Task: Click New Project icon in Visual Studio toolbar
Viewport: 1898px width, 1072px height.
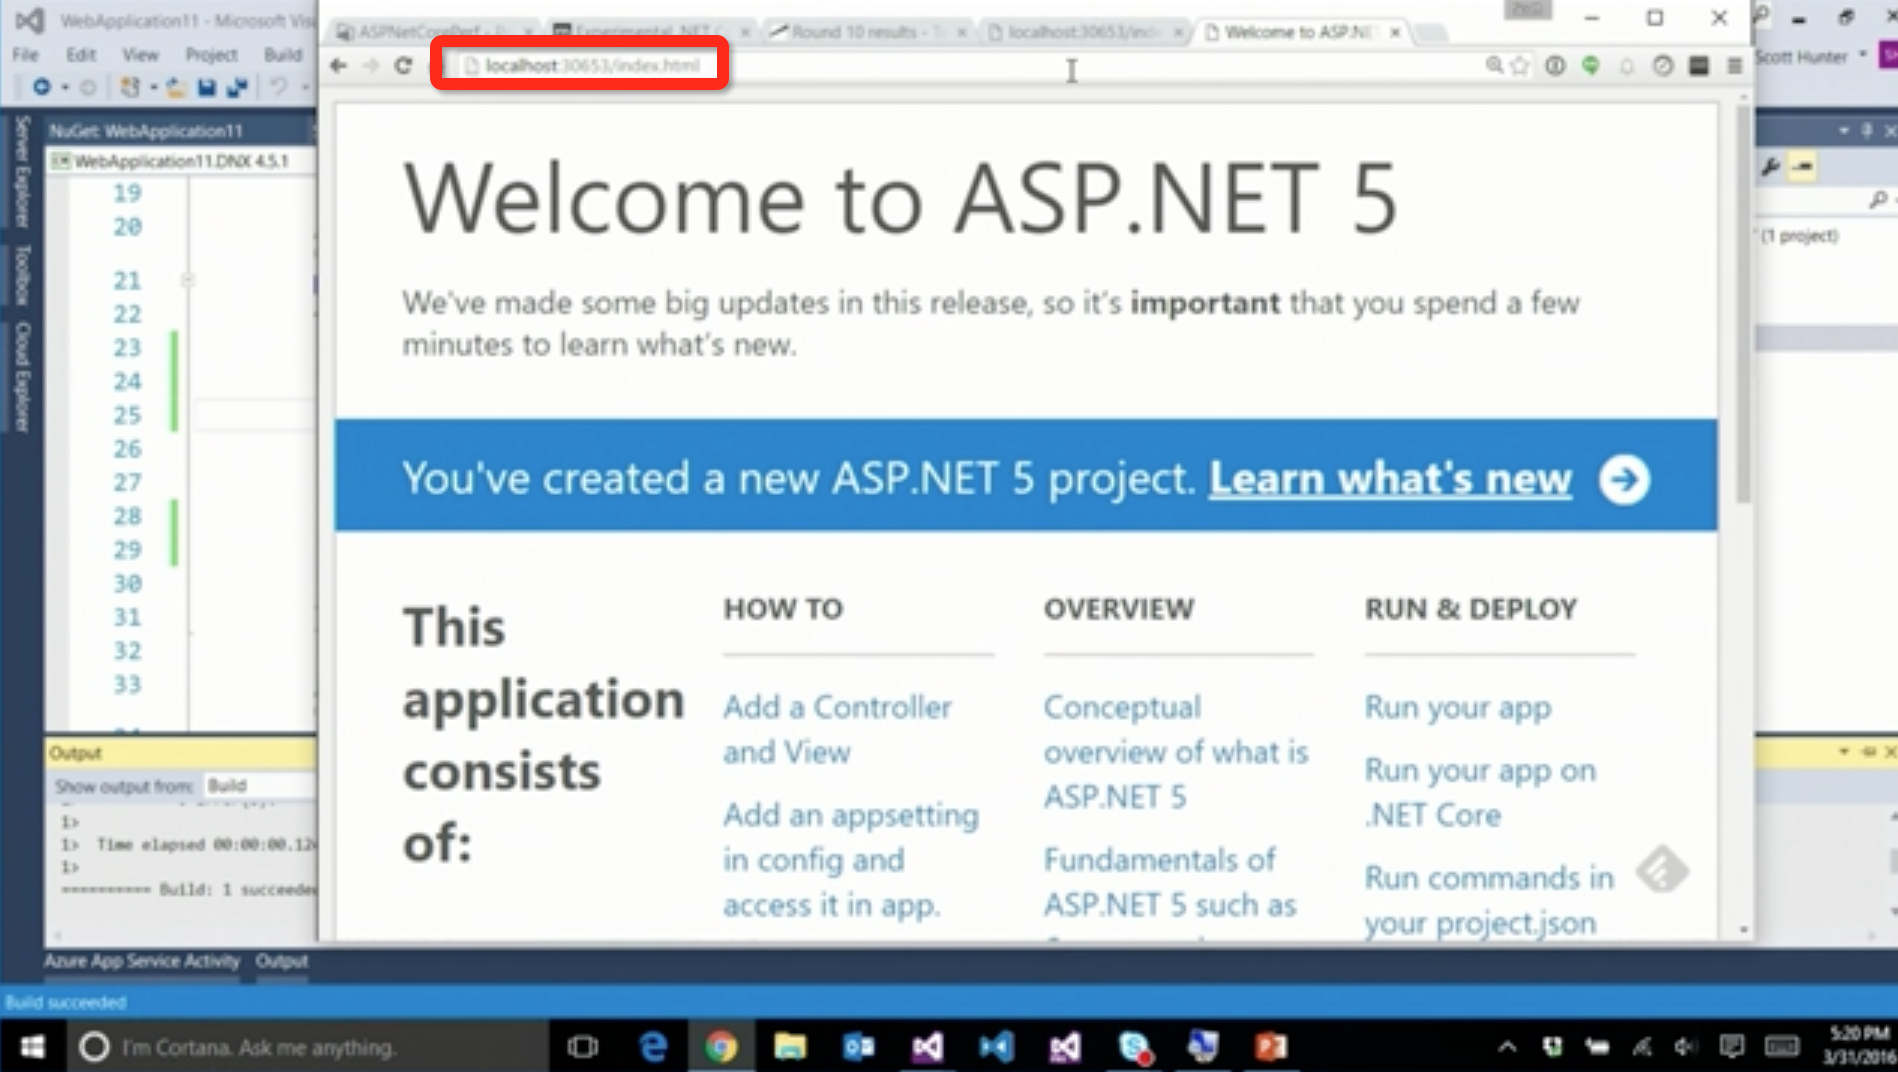Action: coord(130,88)
